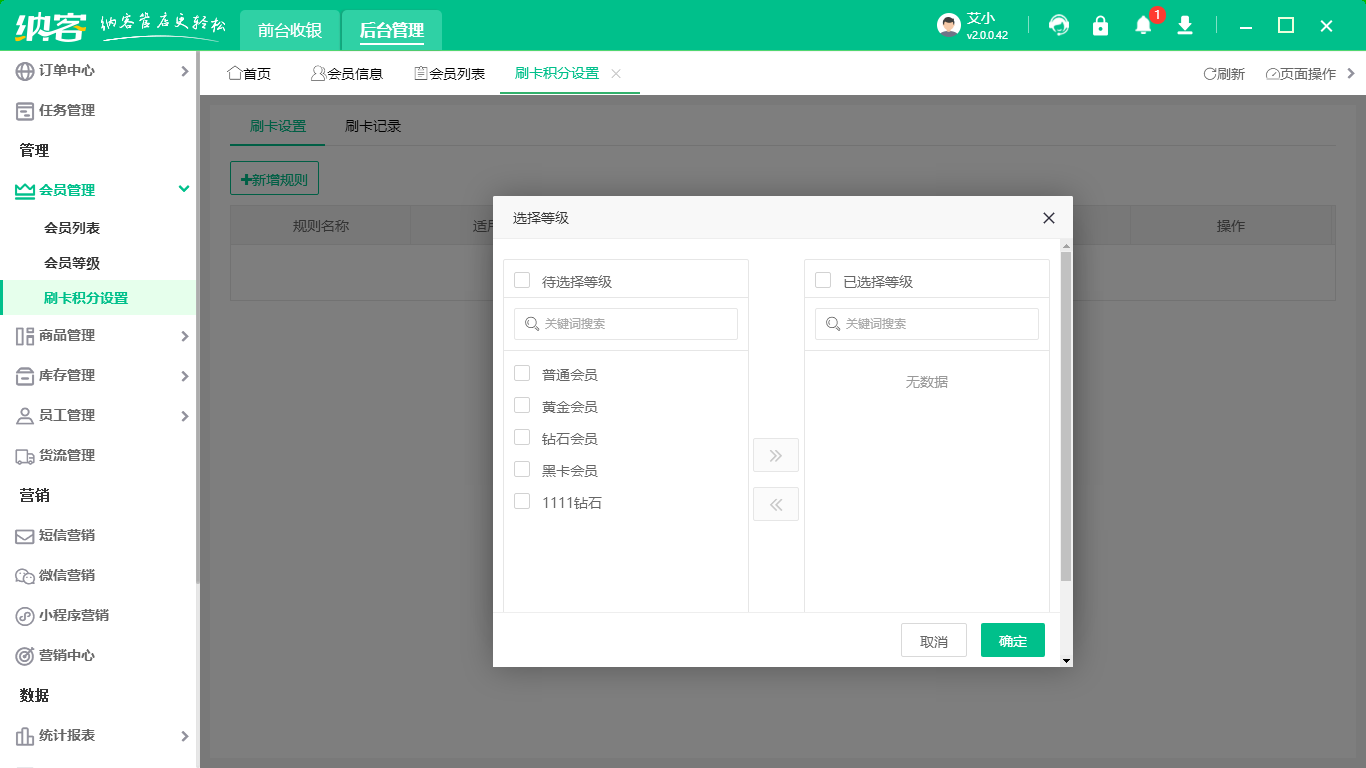The width and height of the screenshot is (1366, 768).
Task: Expand 订单中心 in the sidebar
Action: click(98, 71)
